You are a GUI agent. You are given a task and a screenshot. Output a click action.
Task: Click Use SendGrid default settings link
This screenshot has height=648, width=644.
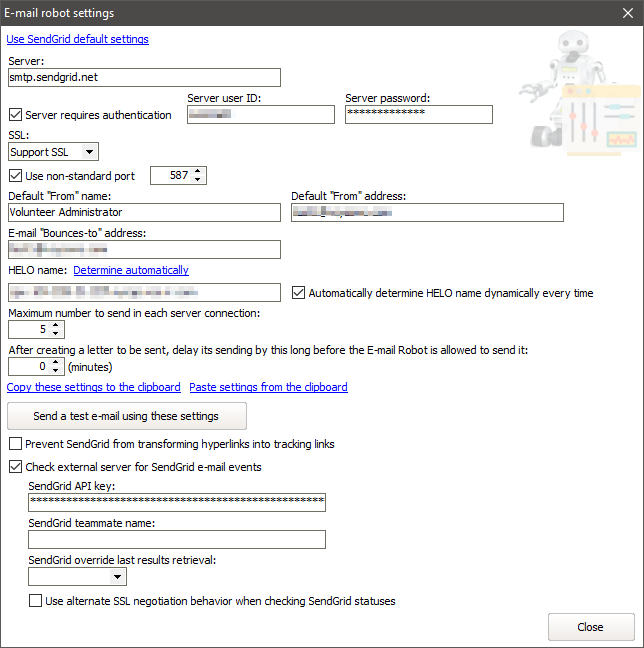pos(78,39)
